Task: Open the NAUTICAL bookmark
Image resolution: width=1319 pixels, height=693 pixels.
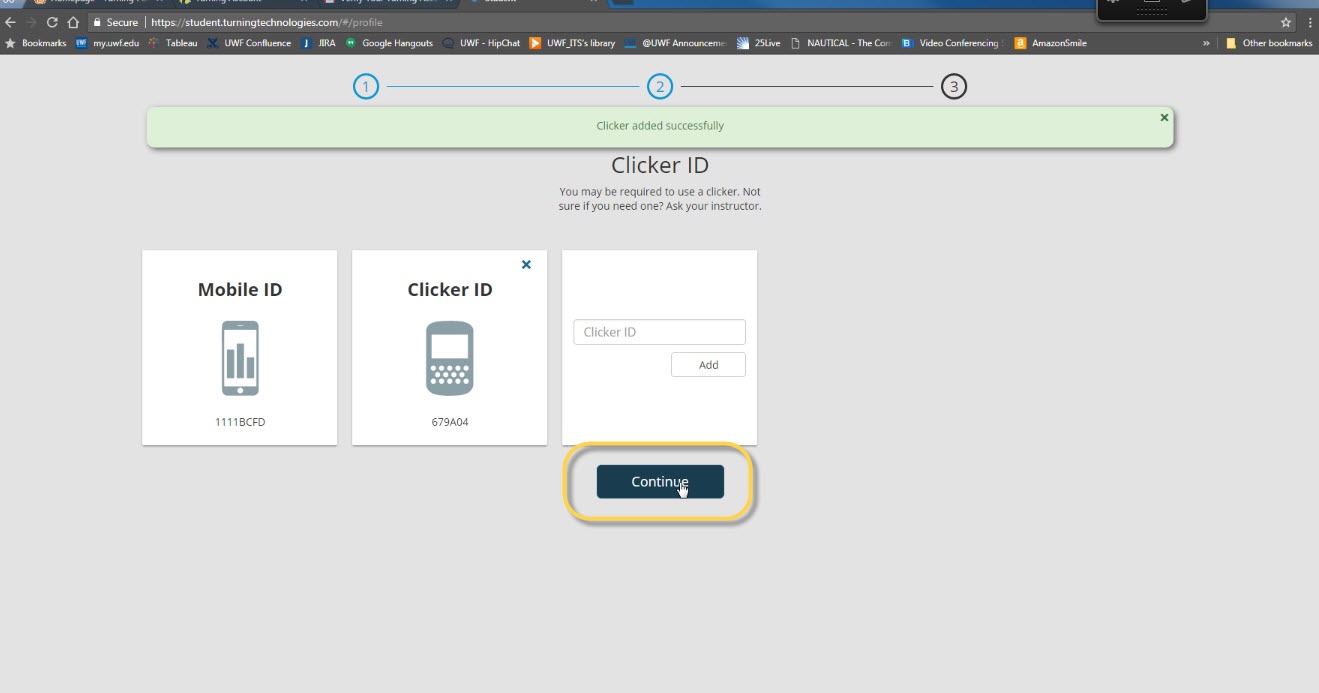Action: (841, 43)
